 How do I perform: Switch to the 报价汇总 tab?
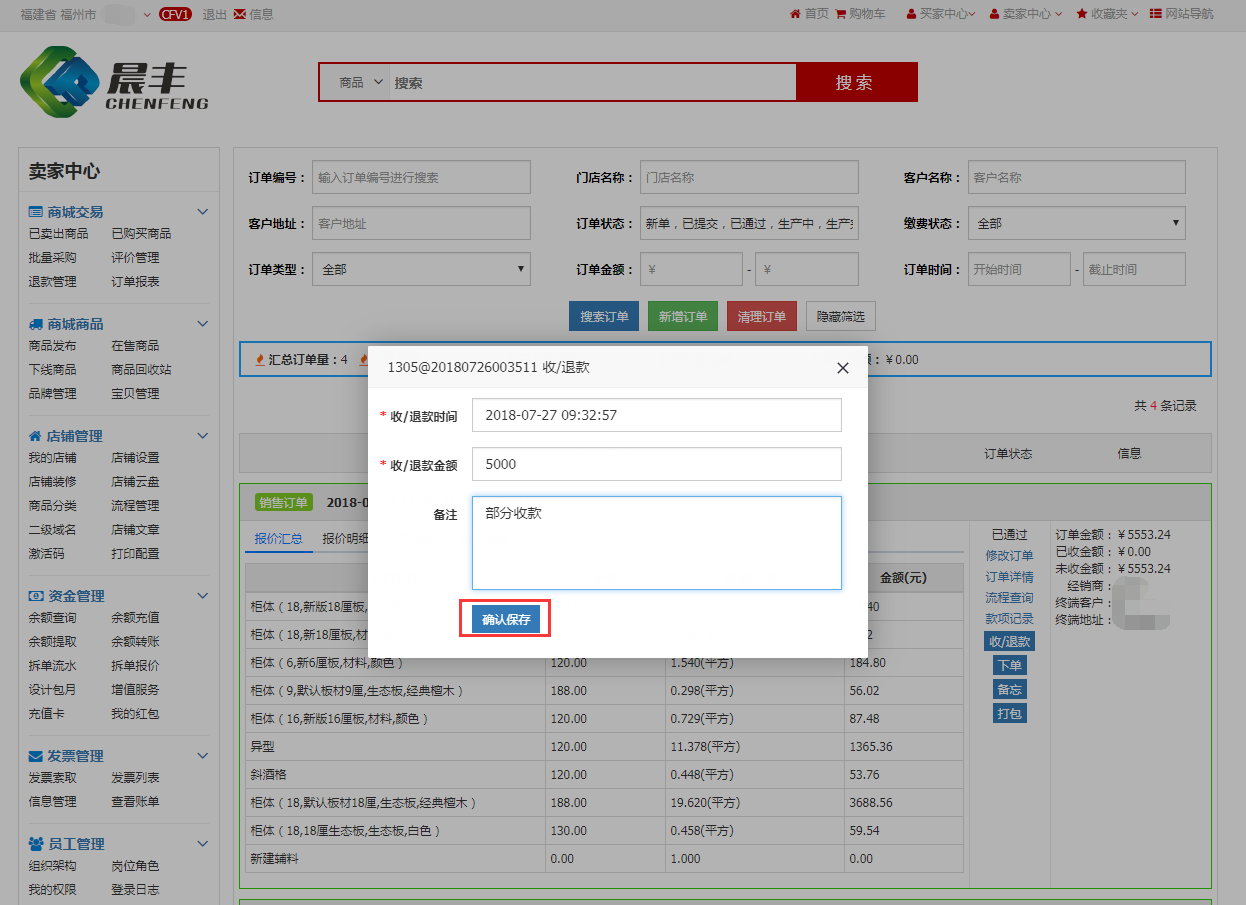[x=278, y=538]
